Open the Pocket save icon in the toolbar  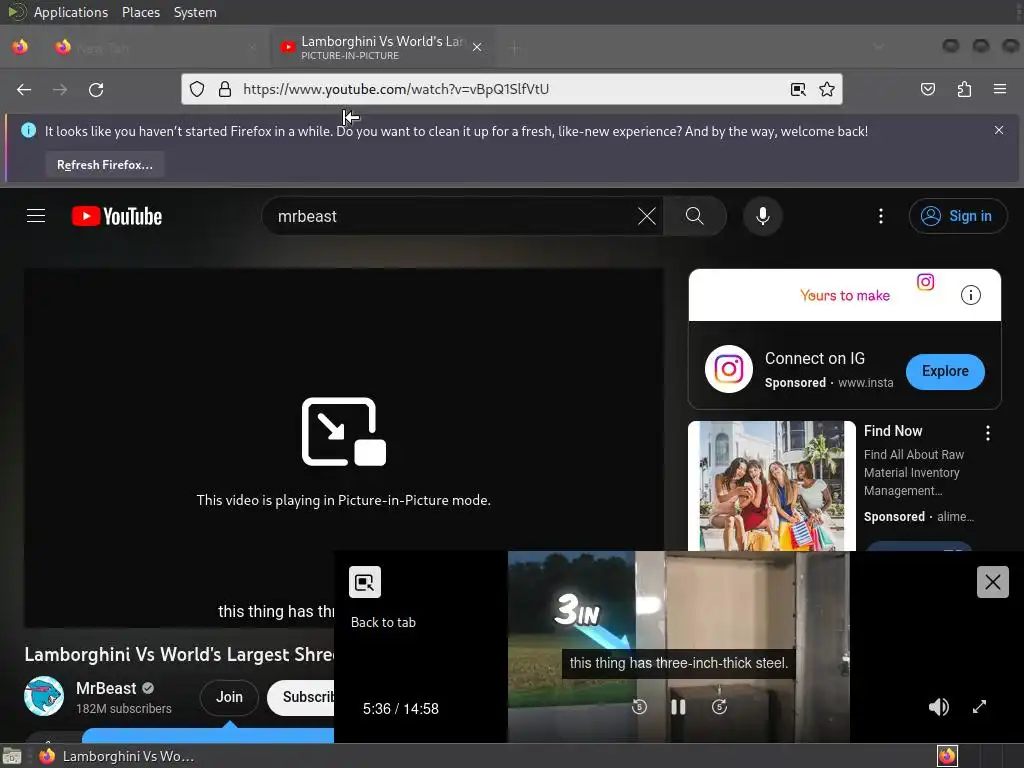click(x=928, y=89)
